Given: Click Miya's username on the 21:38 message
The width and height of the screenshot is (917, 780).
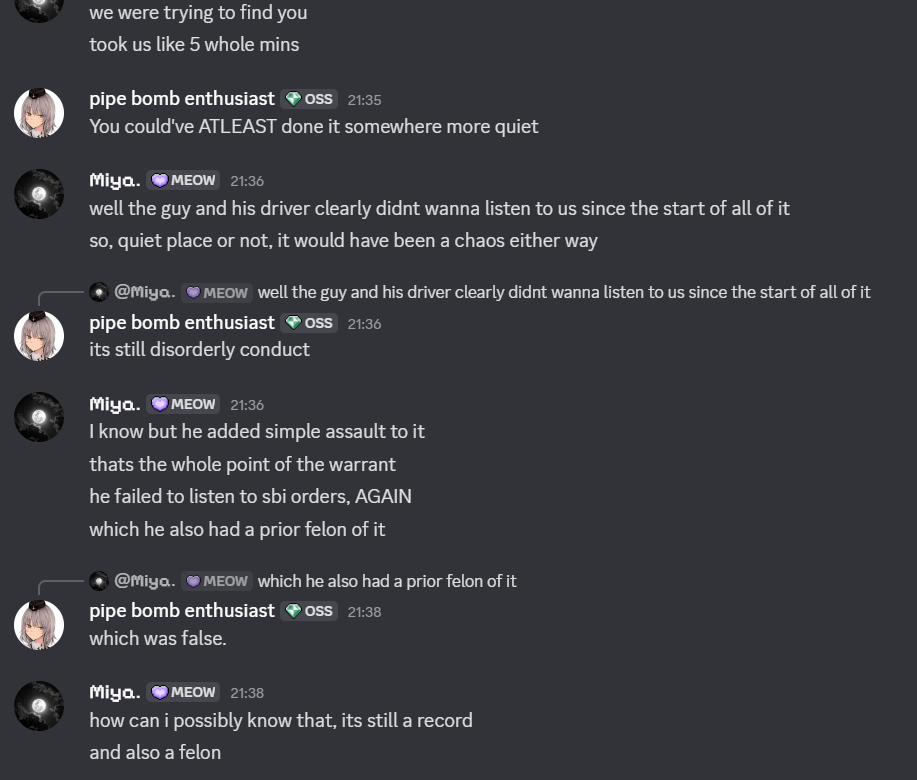Looking at the screenshot, I should (114, 692).
